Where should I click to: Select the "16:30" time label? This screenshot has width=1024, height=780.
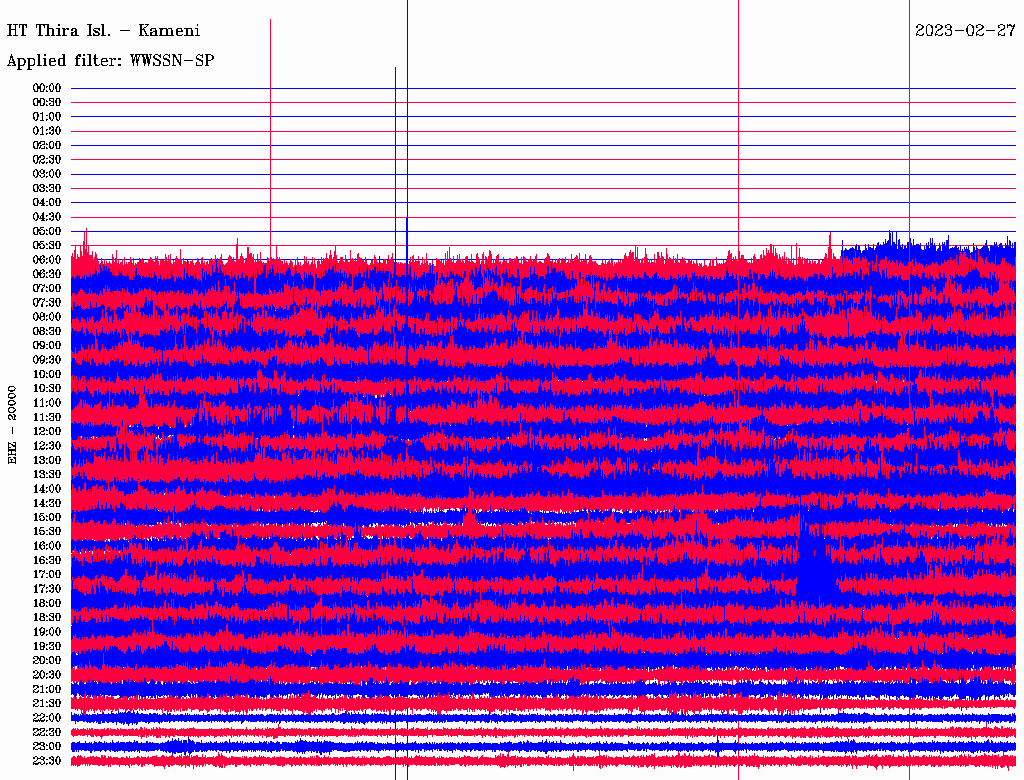47,561
